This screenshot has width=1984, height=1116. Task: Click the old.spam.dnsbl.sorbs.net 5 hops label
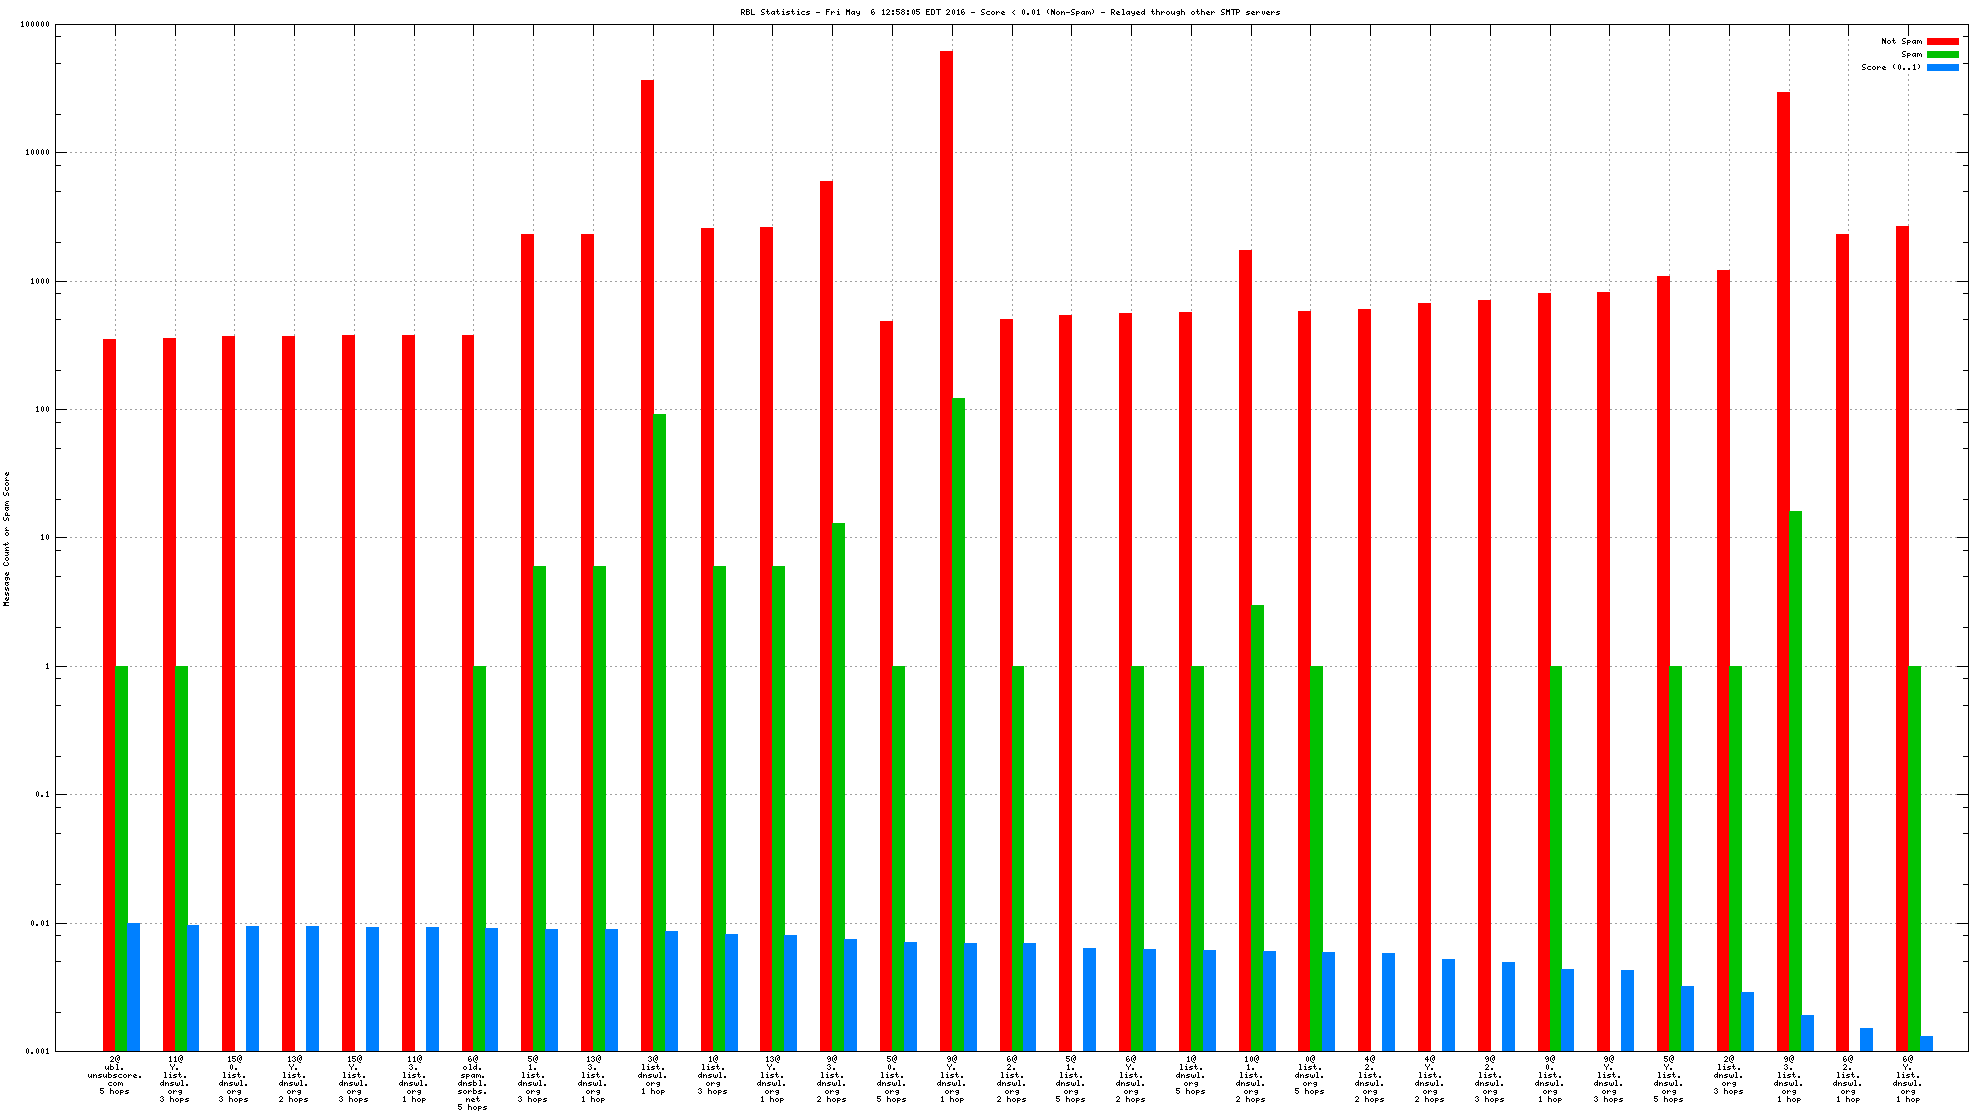tap(472, 1082)
